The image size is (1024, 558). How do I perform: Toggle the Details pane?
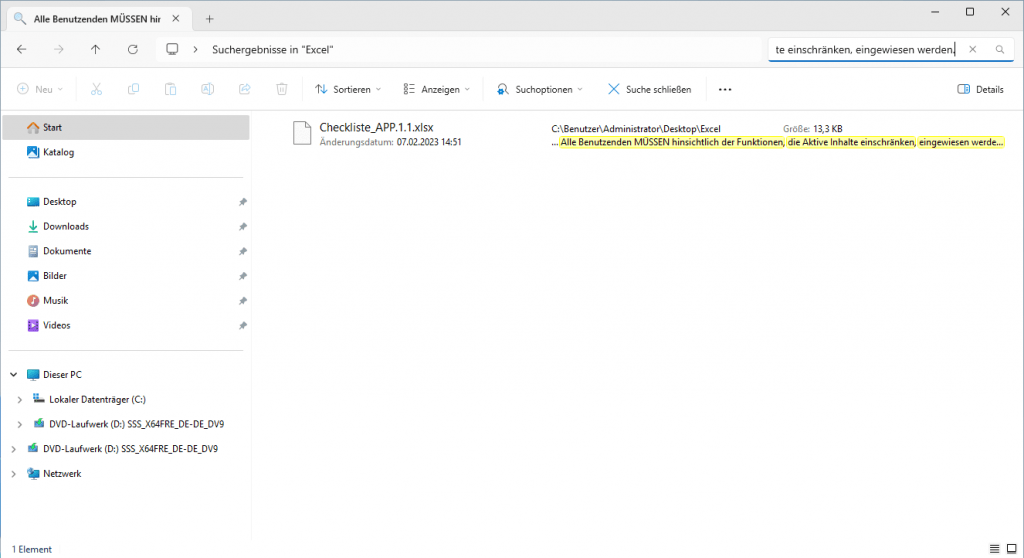point(980,89)
